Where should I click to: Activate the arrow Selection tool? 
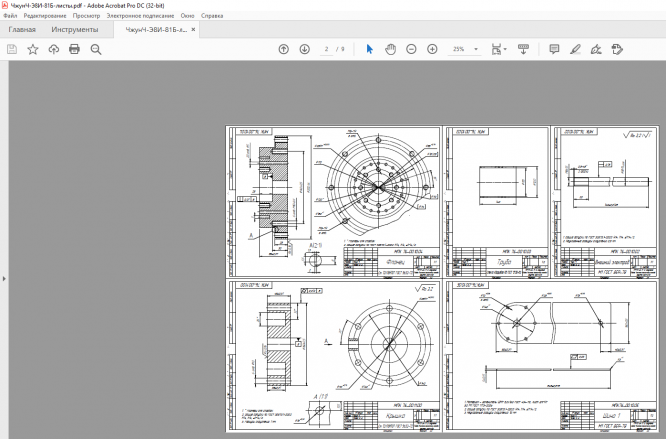[x=369, y=49]
